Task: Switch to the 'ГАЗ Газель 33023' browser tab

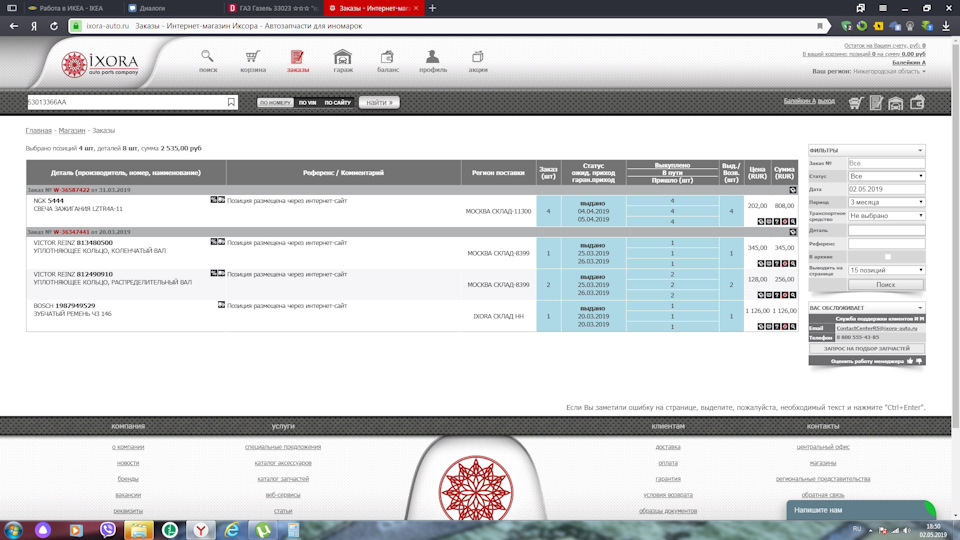Action: pos(272,8)
